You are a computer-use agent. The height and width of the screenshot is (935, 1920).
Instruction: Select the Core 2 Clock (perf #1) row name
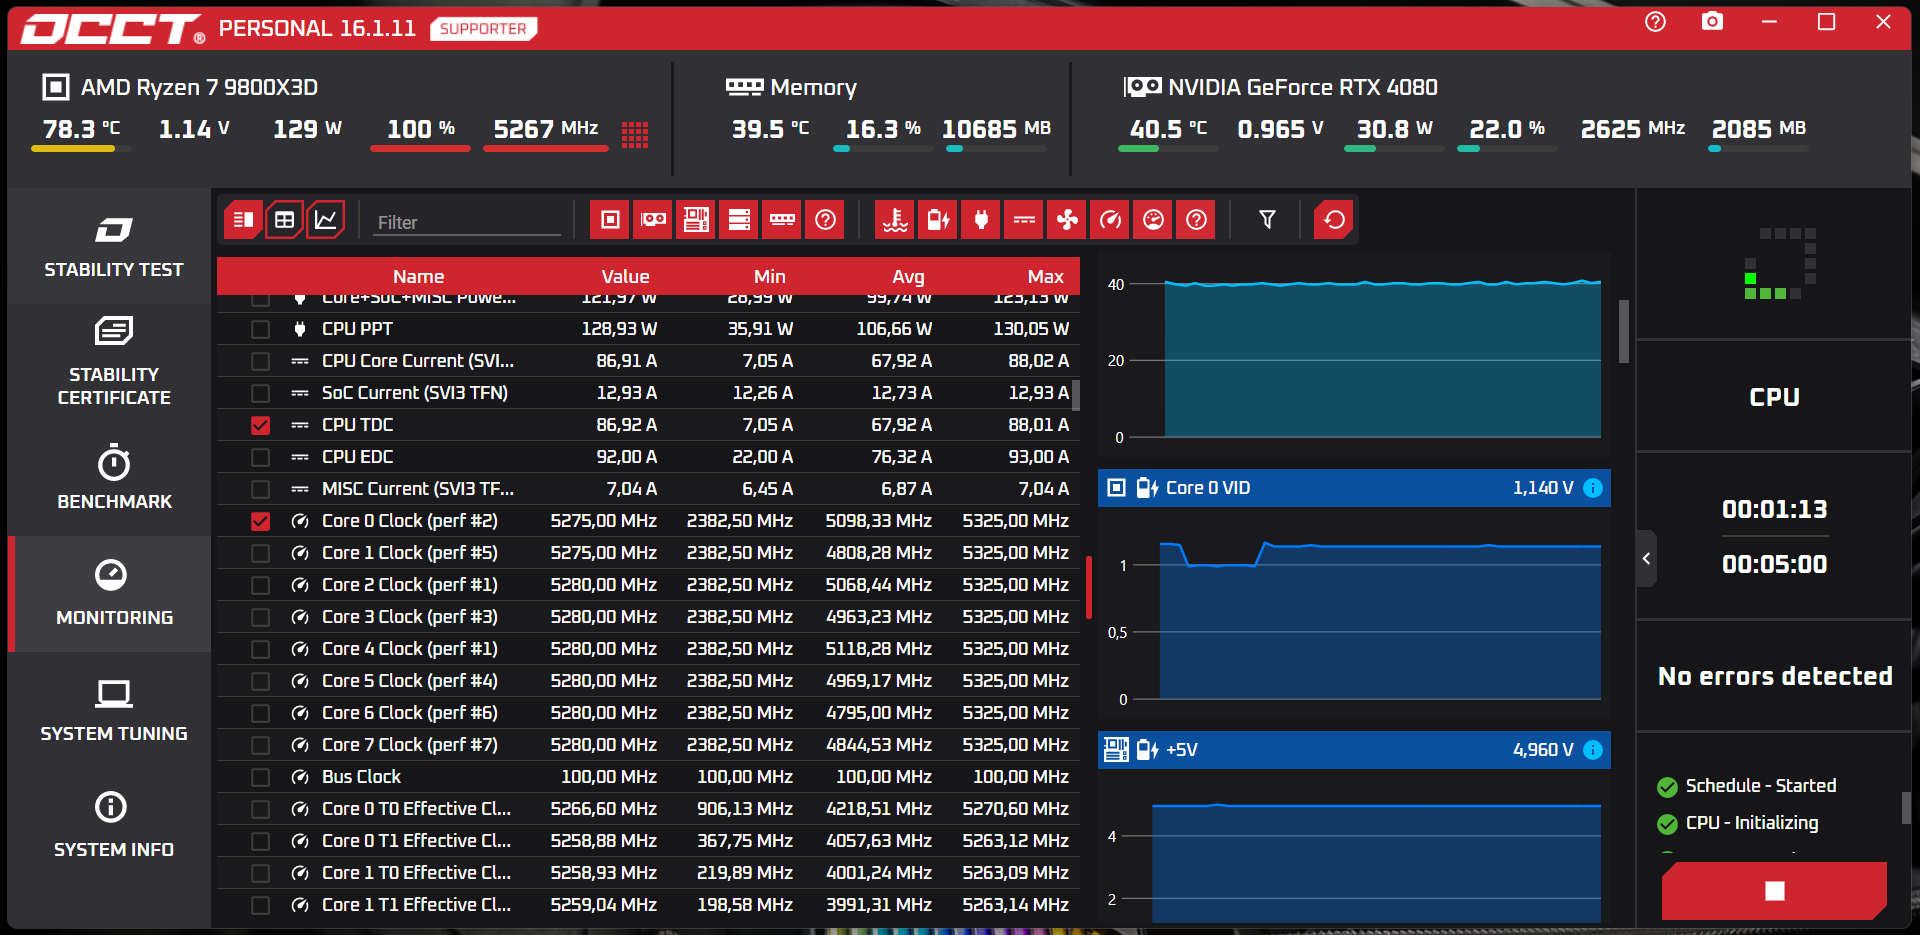[409, 585]
